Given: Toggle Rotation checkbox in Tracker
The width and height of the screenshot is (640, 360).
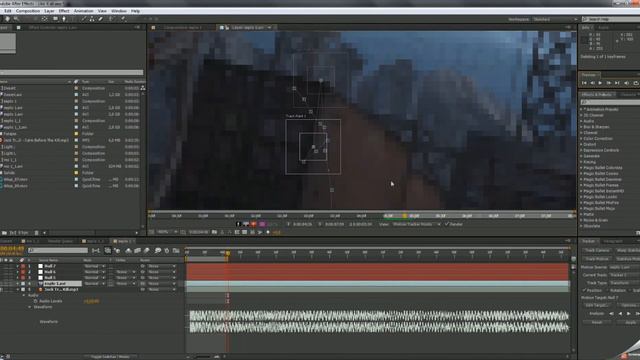Looking at the screenshot, I should [x=608, y=290].
